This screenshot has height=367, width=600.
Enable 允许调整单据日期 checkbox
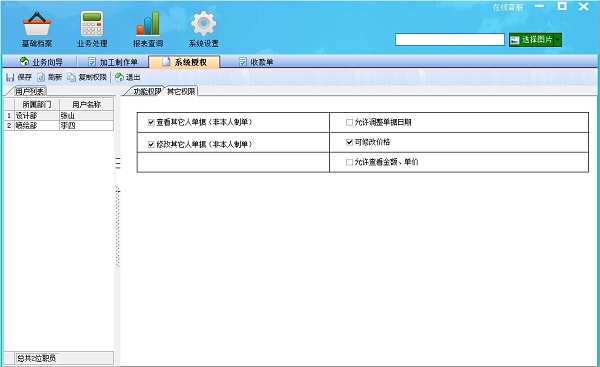349,122
